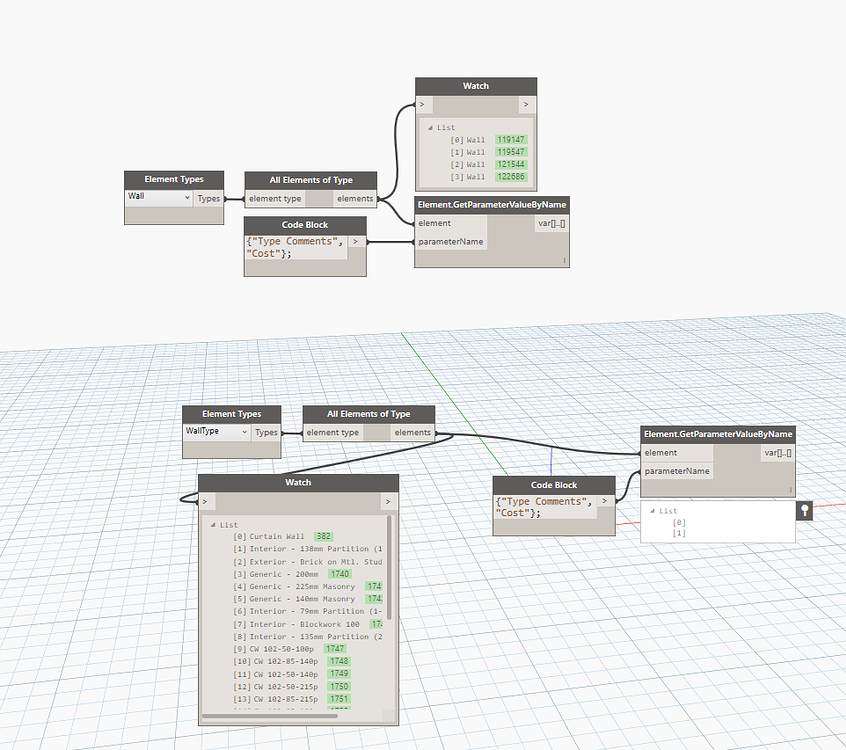Click the output arrow on the upper Code Block

(x=355, y=241)
